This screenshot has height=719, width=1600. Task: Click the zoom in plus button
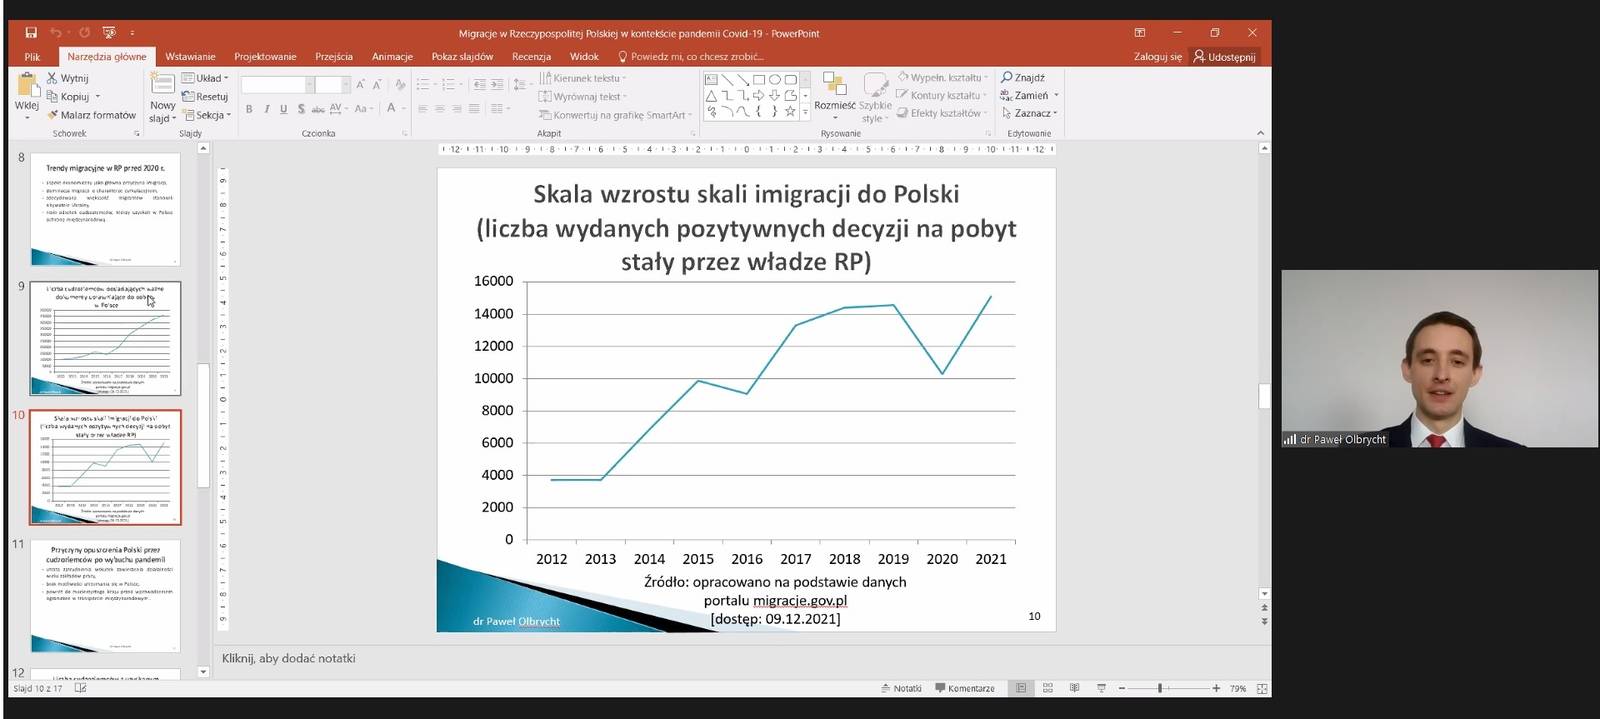tap(1216, 688)
